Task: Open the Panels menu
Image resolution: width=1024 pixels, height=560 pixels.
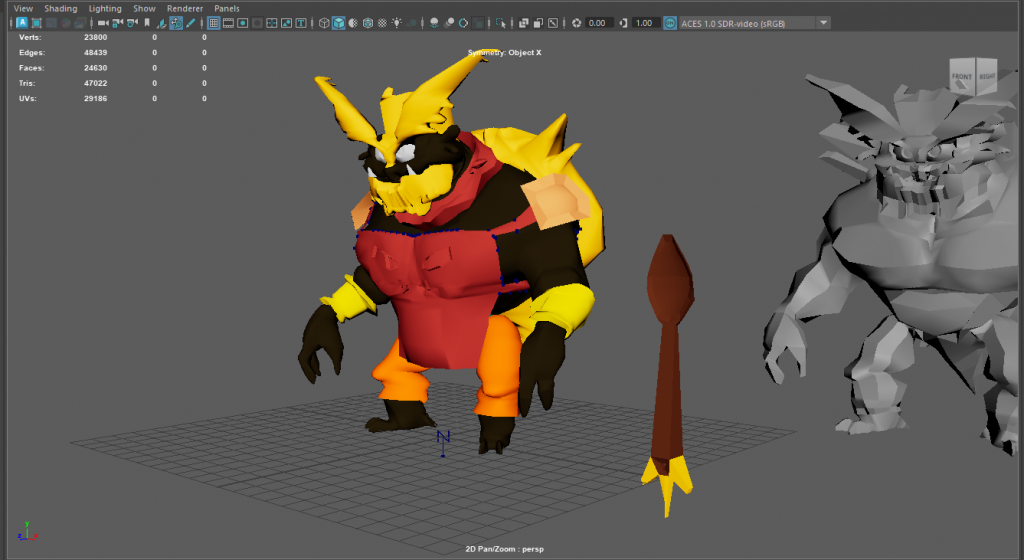Action: [227, 8]
